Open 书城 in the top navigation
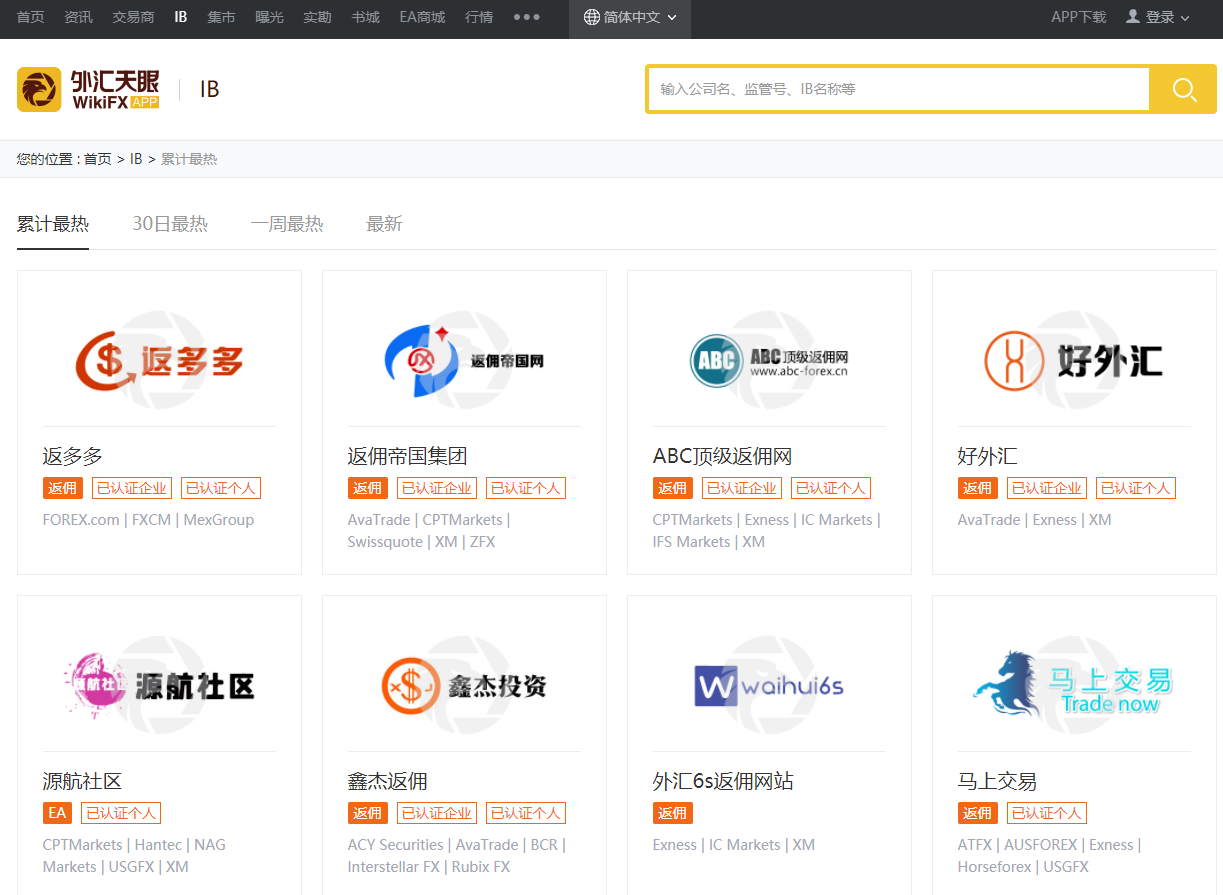This screenshot has height=895, width=1223. coord(365,17)
